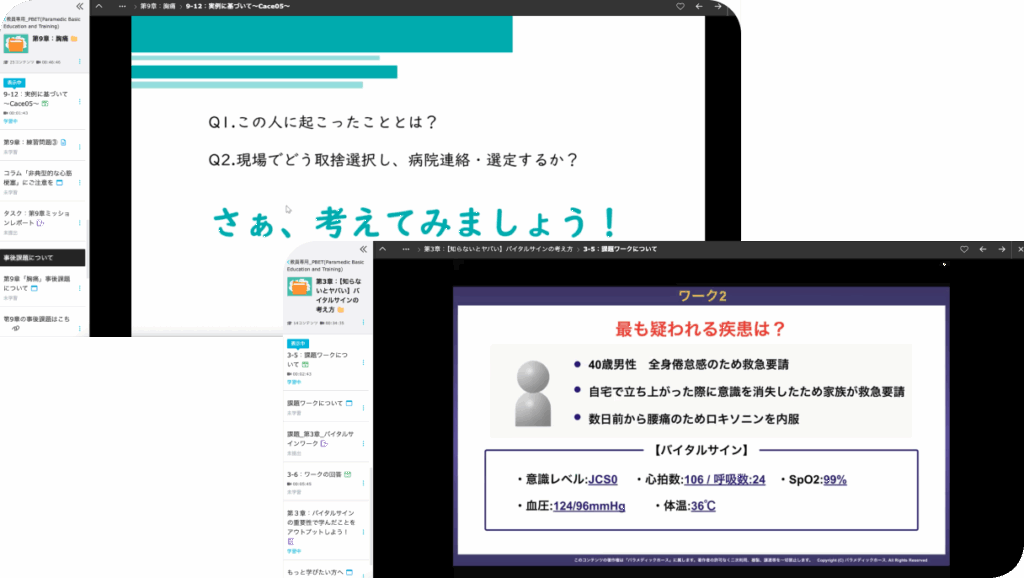The height and width of the screenshot is (578, 1024).
Task: Click the 第9章の事後課題はこち link
Action: 35,318
